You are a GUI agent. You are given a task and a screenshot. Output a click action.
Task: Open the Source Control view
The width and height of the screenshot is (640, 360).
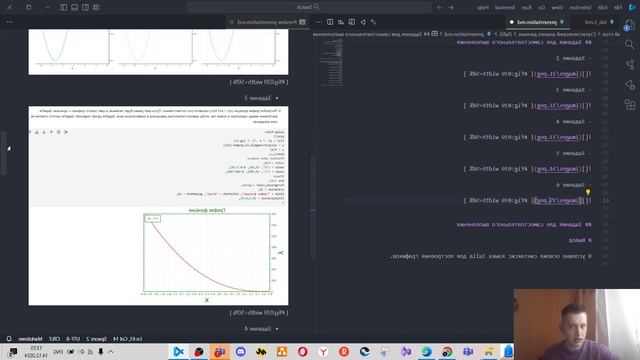click(630, 64)
